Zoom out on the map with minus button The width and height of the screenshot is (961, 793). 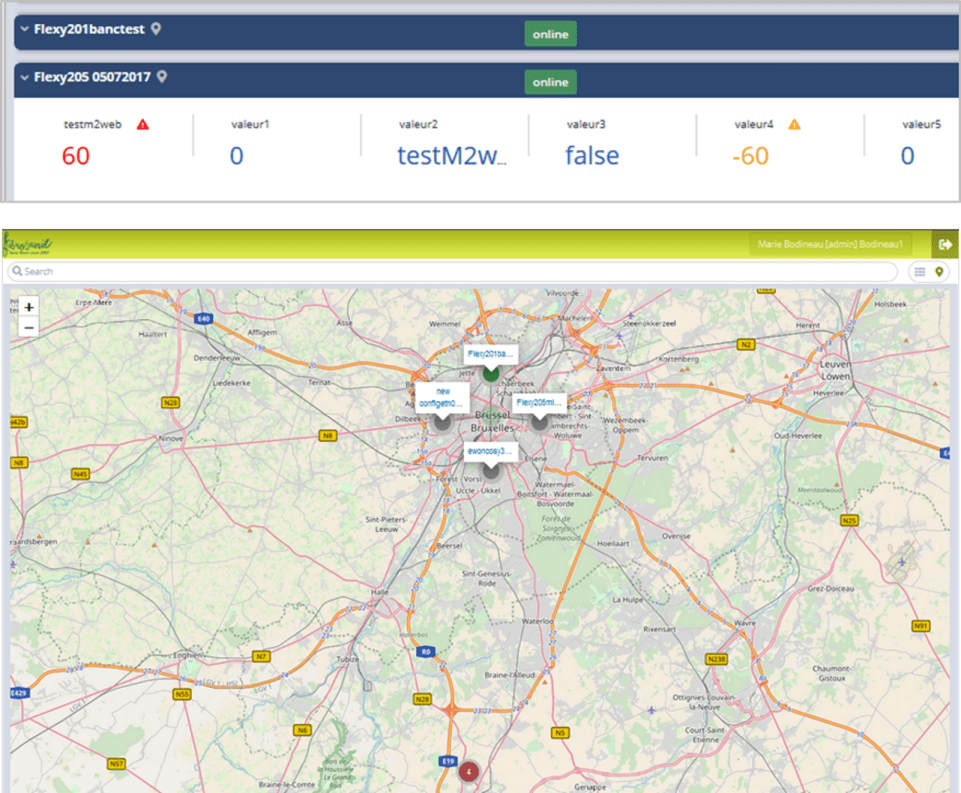tap(29, 327)
